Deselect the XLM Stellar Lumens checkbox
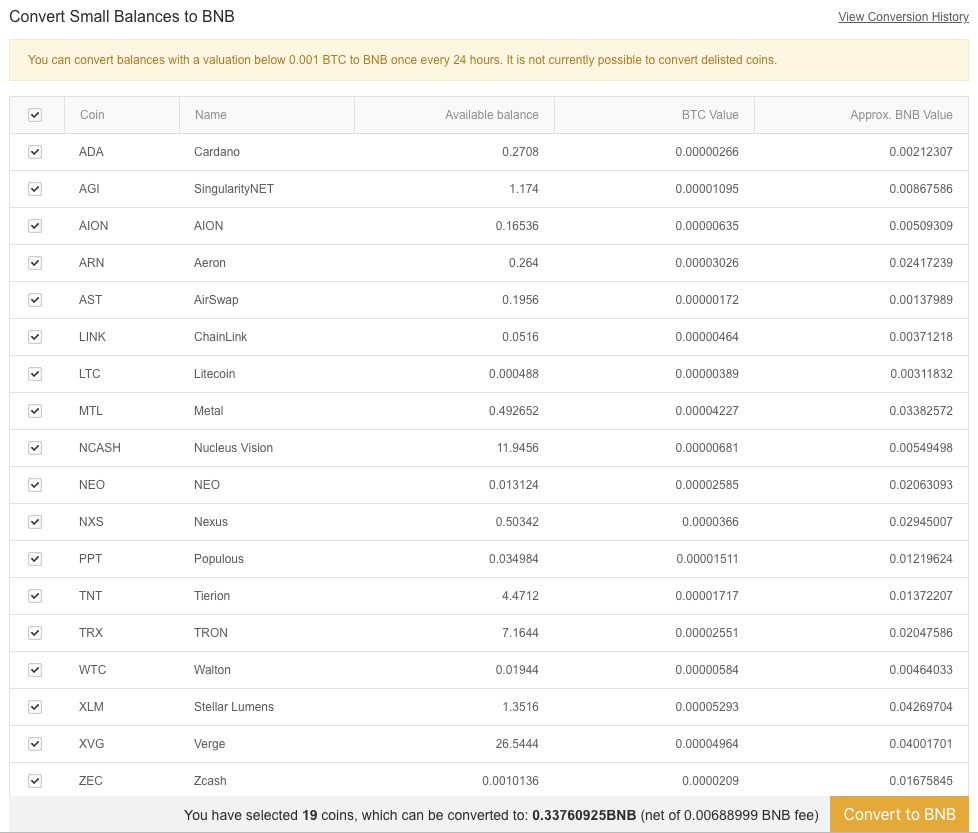Image resolution: width=978 pixels, height=833 pixels. [35, 707]
